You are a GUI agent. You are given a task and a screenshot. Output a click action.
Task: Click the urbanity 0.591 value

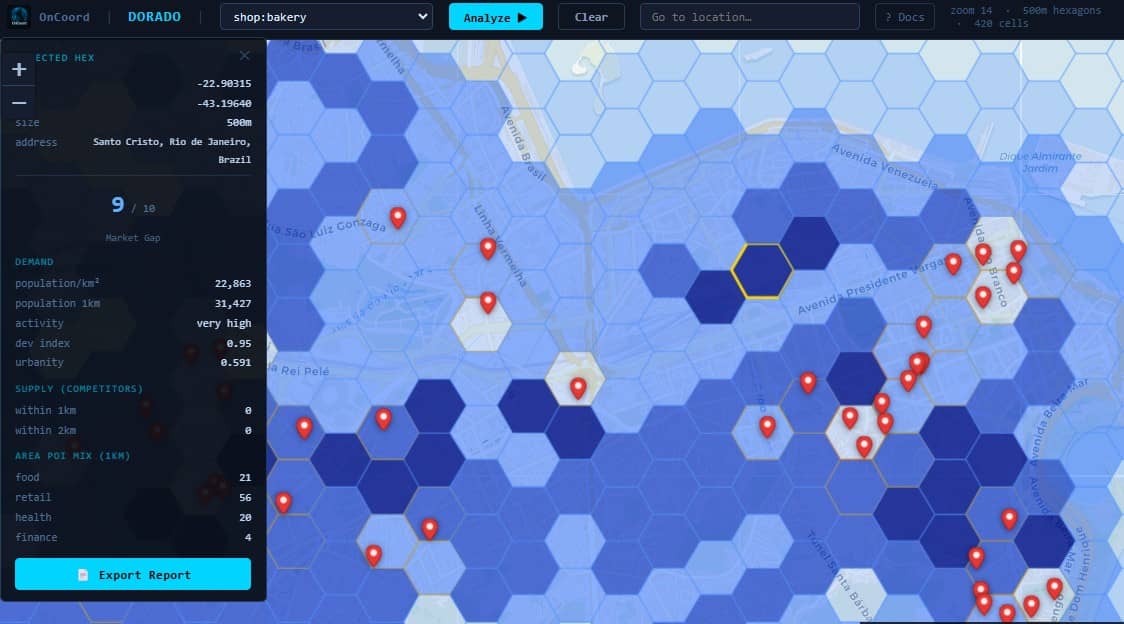pos(236,363)
